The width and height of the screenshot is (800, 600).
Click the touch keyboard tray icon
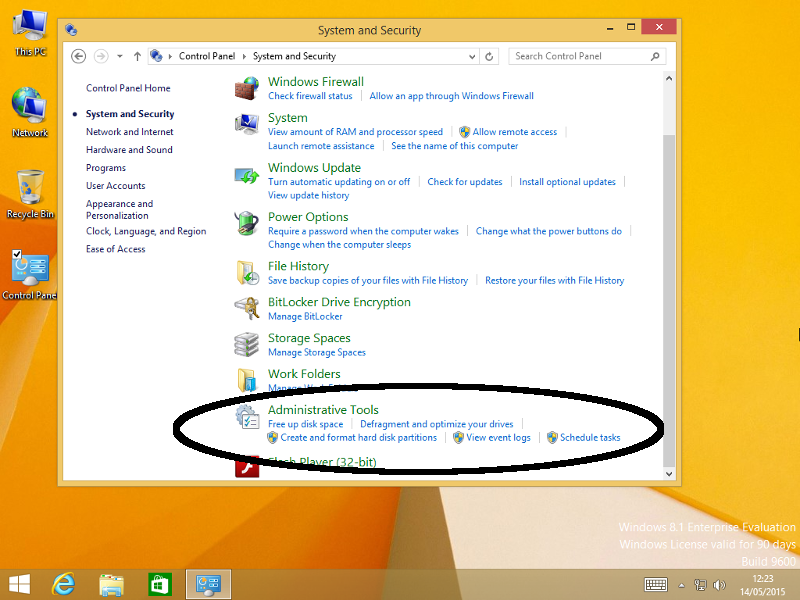656,585
